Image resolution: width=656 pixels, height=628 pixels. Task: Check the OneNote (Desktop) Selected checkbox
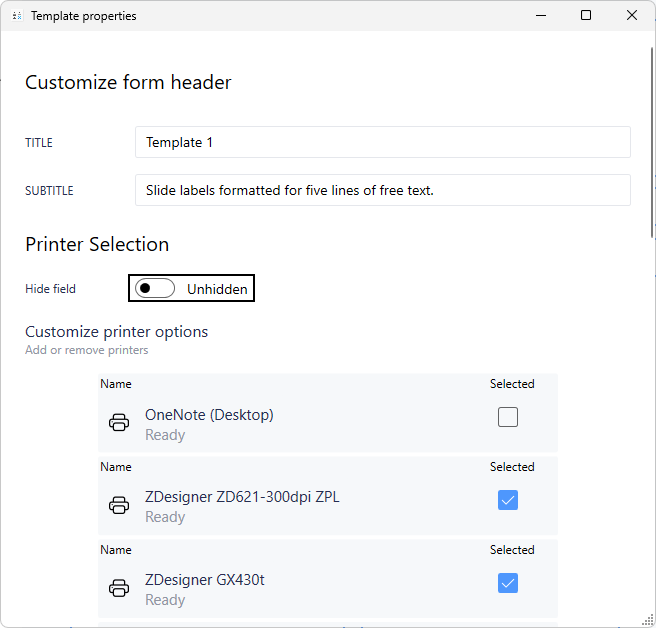click(x=508, y=417)
